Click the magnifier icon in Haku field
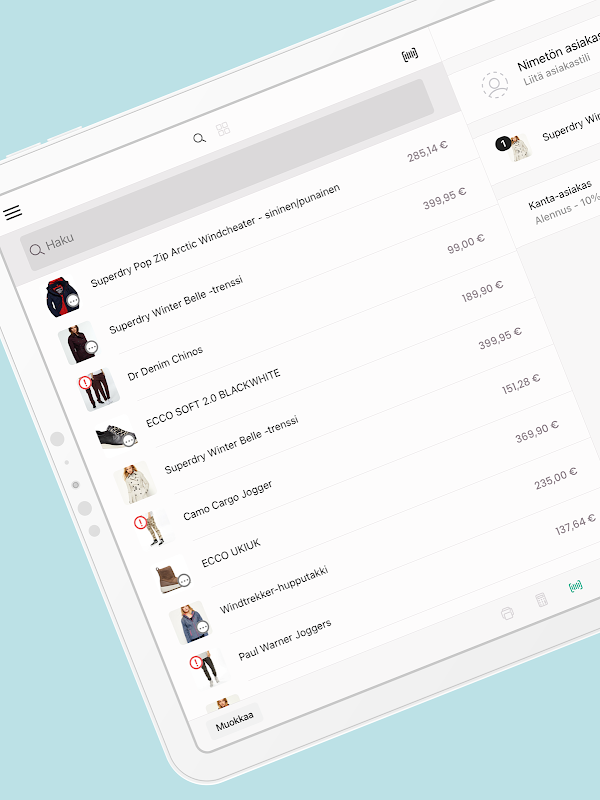This screenshot has width=600, height=800. (x=36, y=249)
